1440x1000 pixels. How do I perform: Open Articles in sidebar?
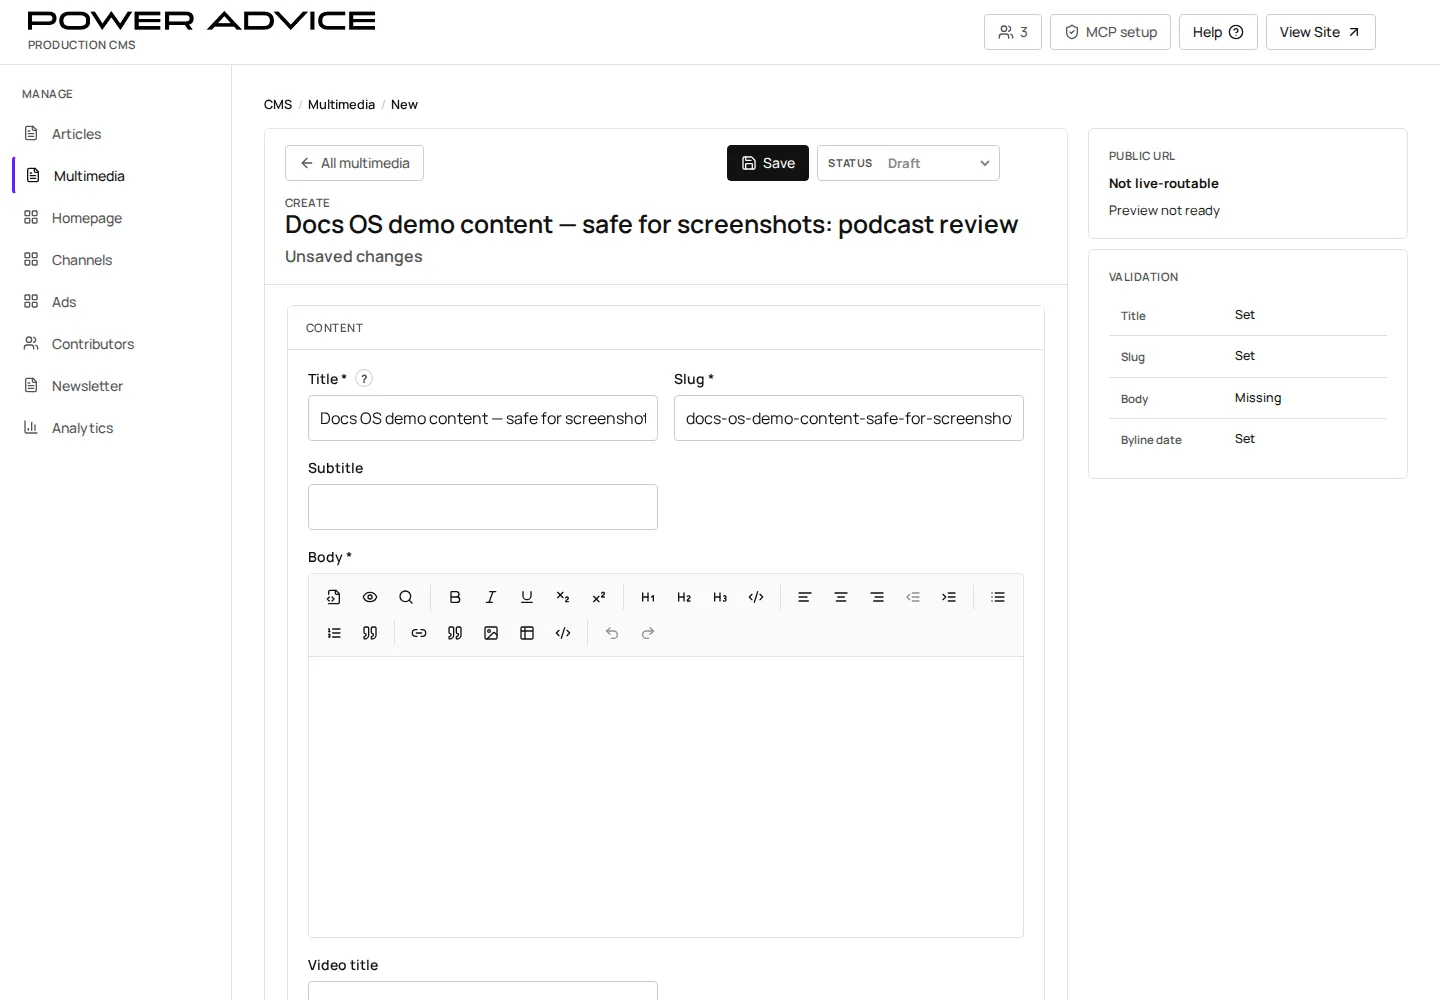tap(115, 134)
